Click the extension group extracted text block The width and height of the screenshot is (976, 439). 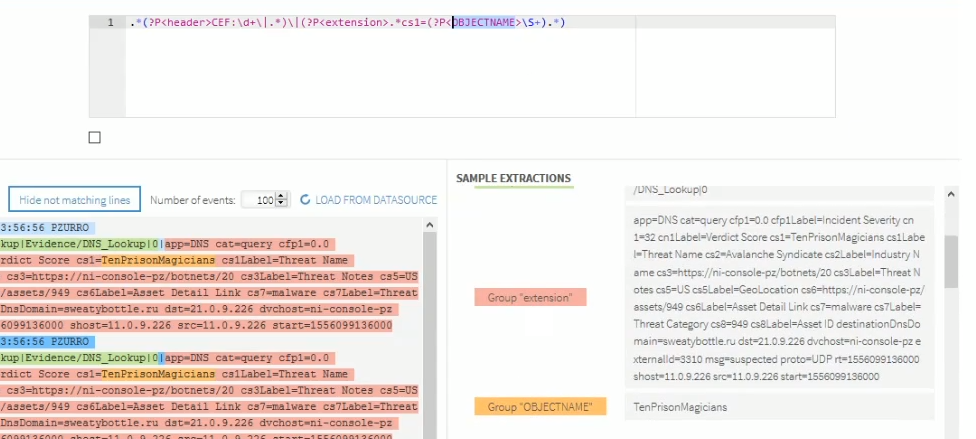tap(779, 298)
